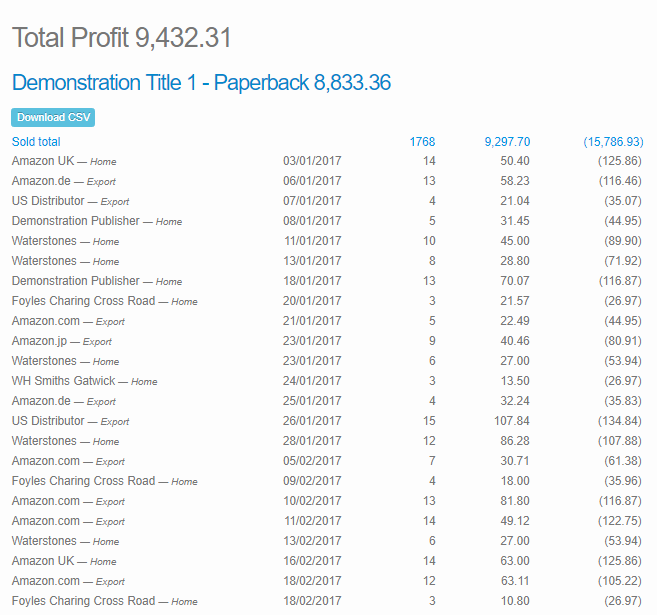
Task: Click the amount 10.80
Action: [515, 601]
